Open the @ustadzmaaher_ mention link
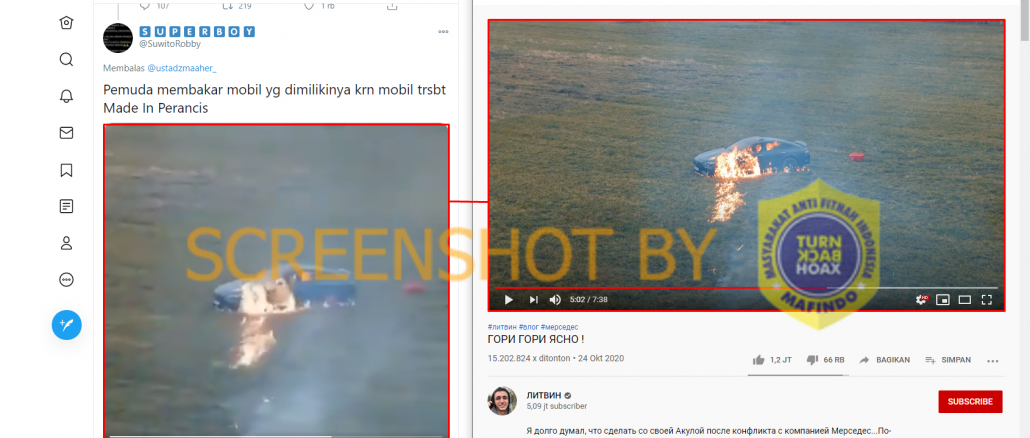Screen dimensions: 1030x438 click(x=182, y=68)
